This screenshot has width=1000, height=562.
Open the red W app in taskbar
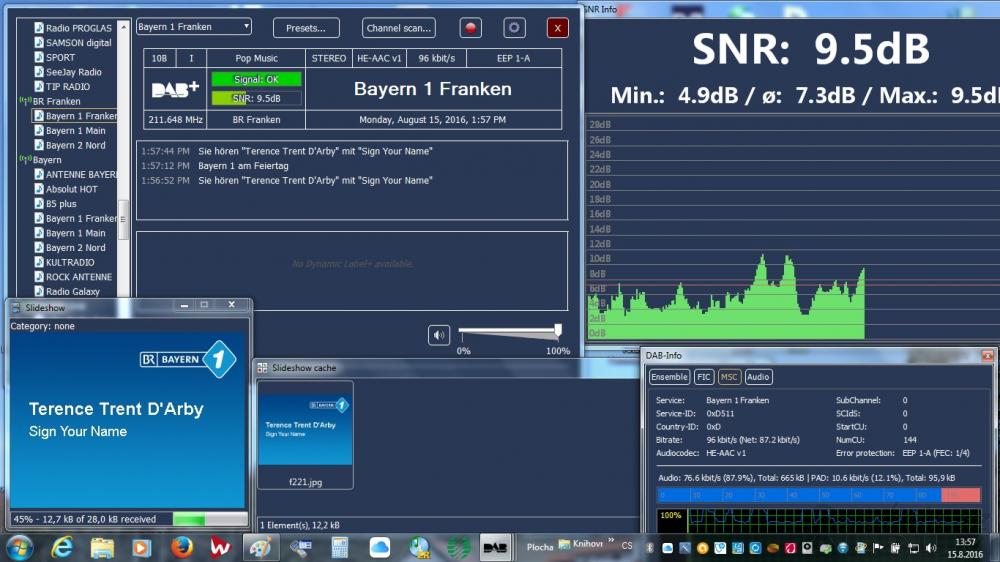point(221,547)
